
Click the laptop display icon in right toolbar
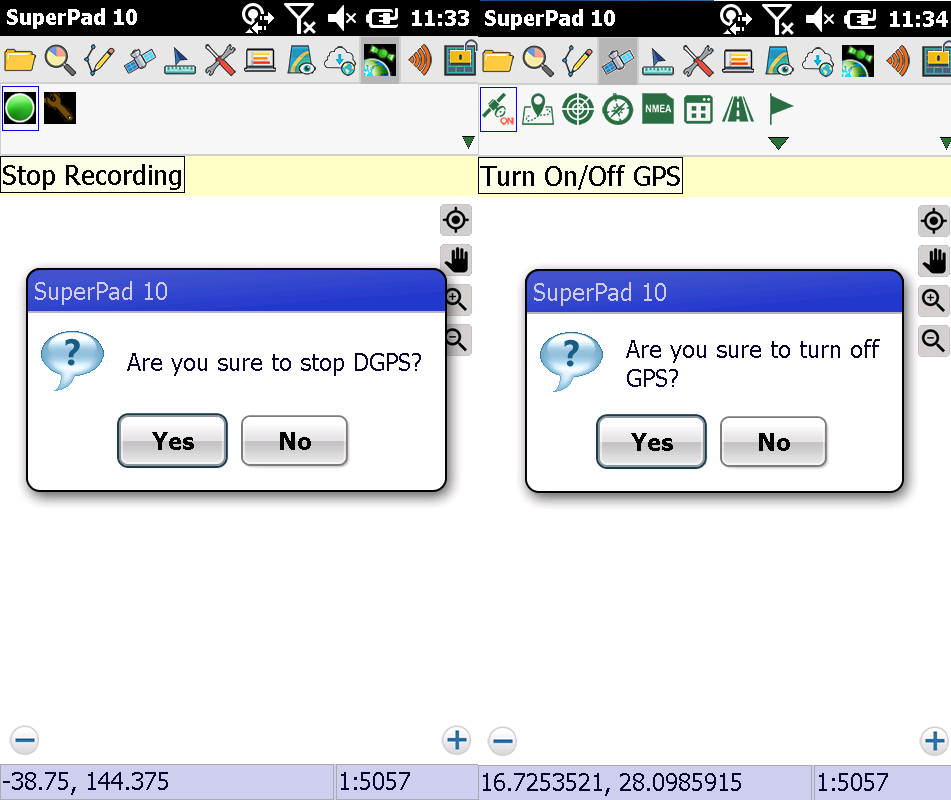pyautogui.click(x=738, y=62)
